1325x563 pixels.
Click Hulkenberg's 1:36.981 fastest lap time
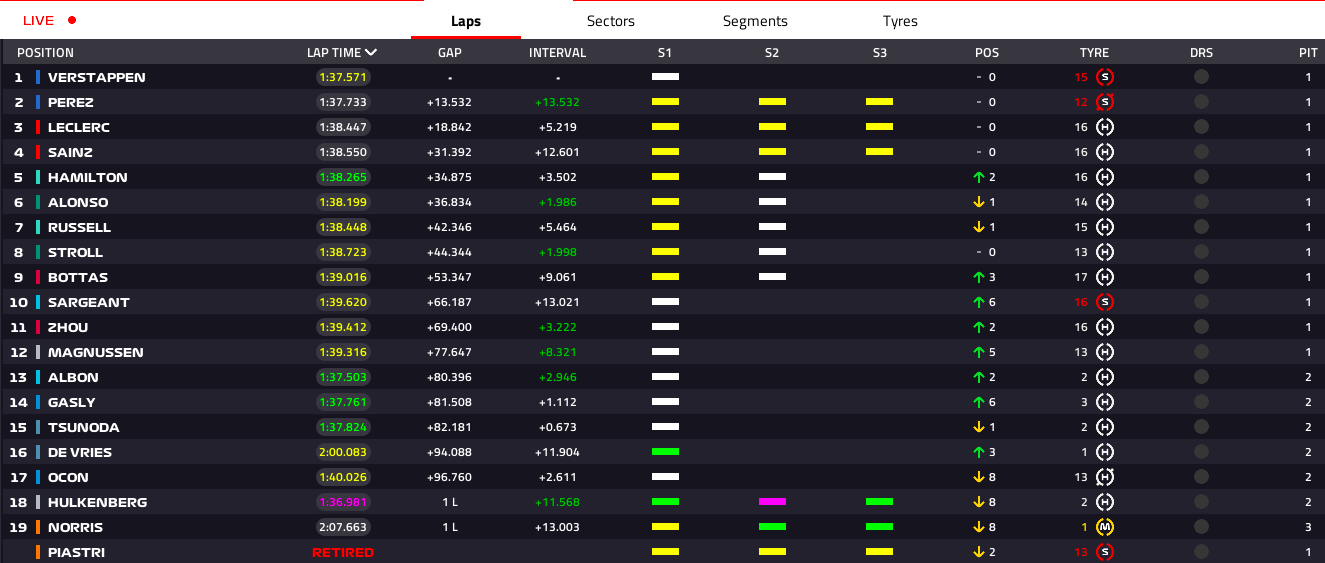(343, 502)
